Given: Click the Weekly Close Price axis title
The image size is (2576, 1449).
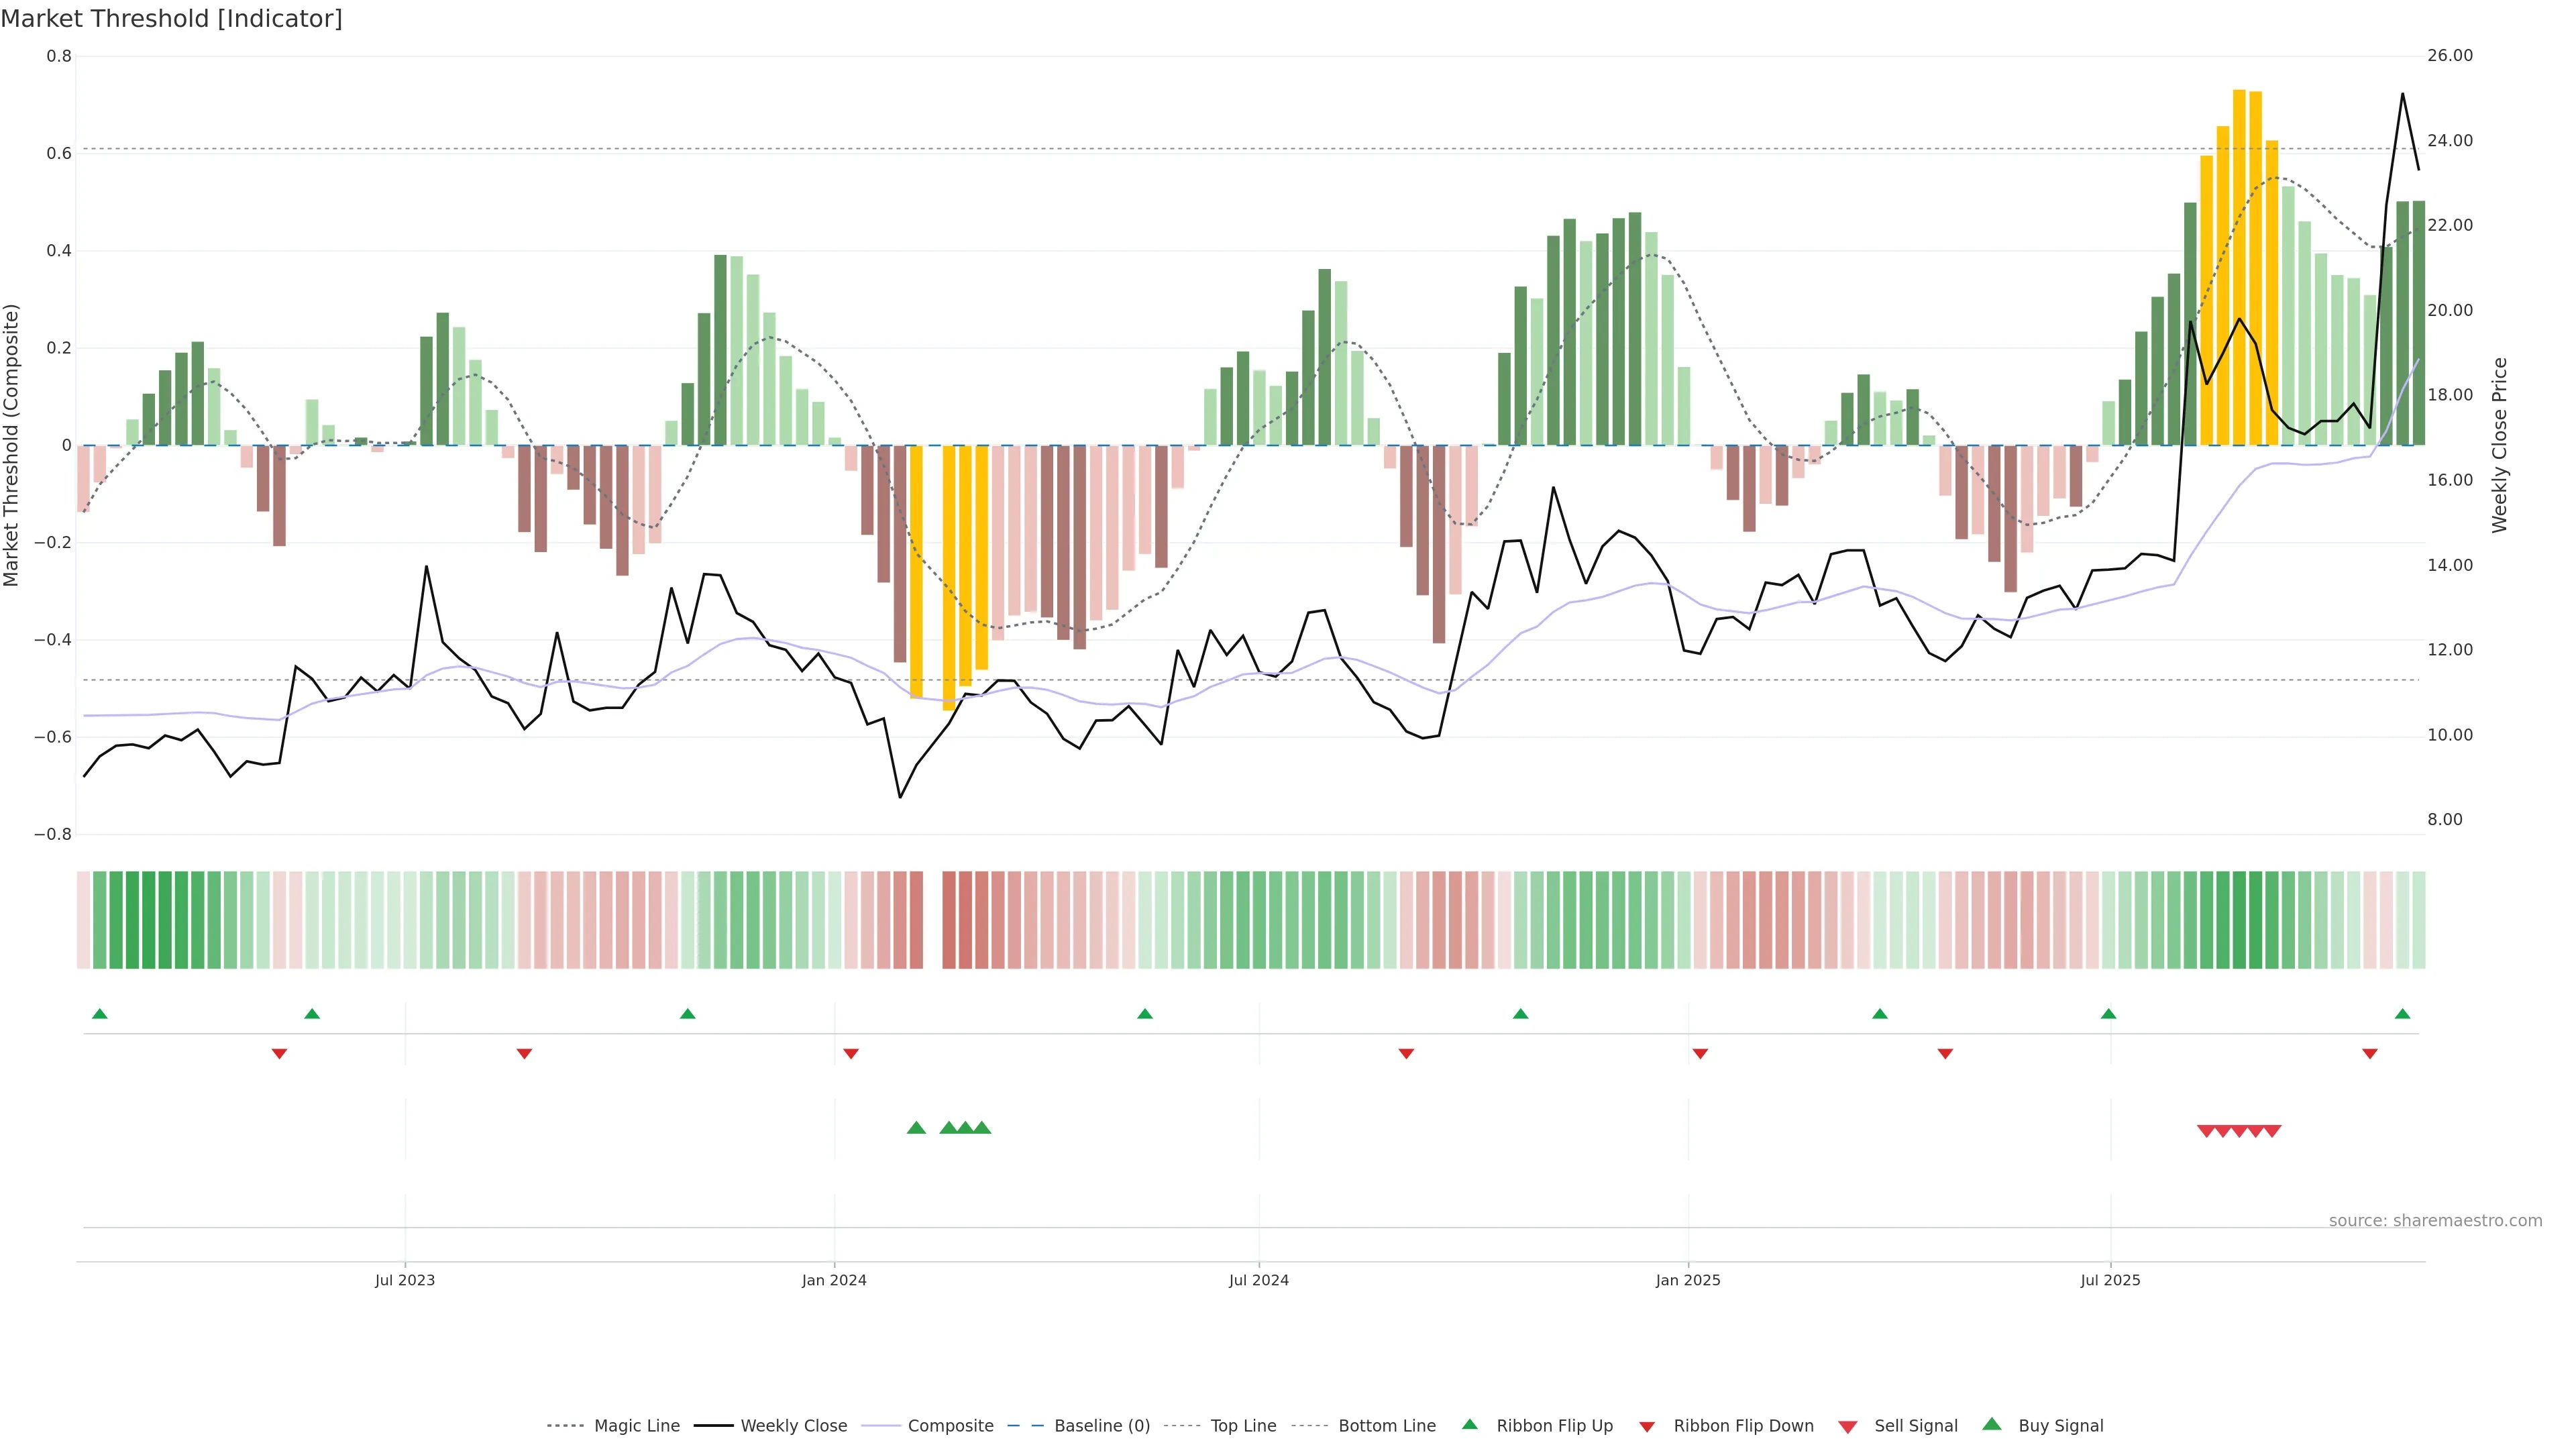Looking at the screenshot, I should click(2499, 445).
